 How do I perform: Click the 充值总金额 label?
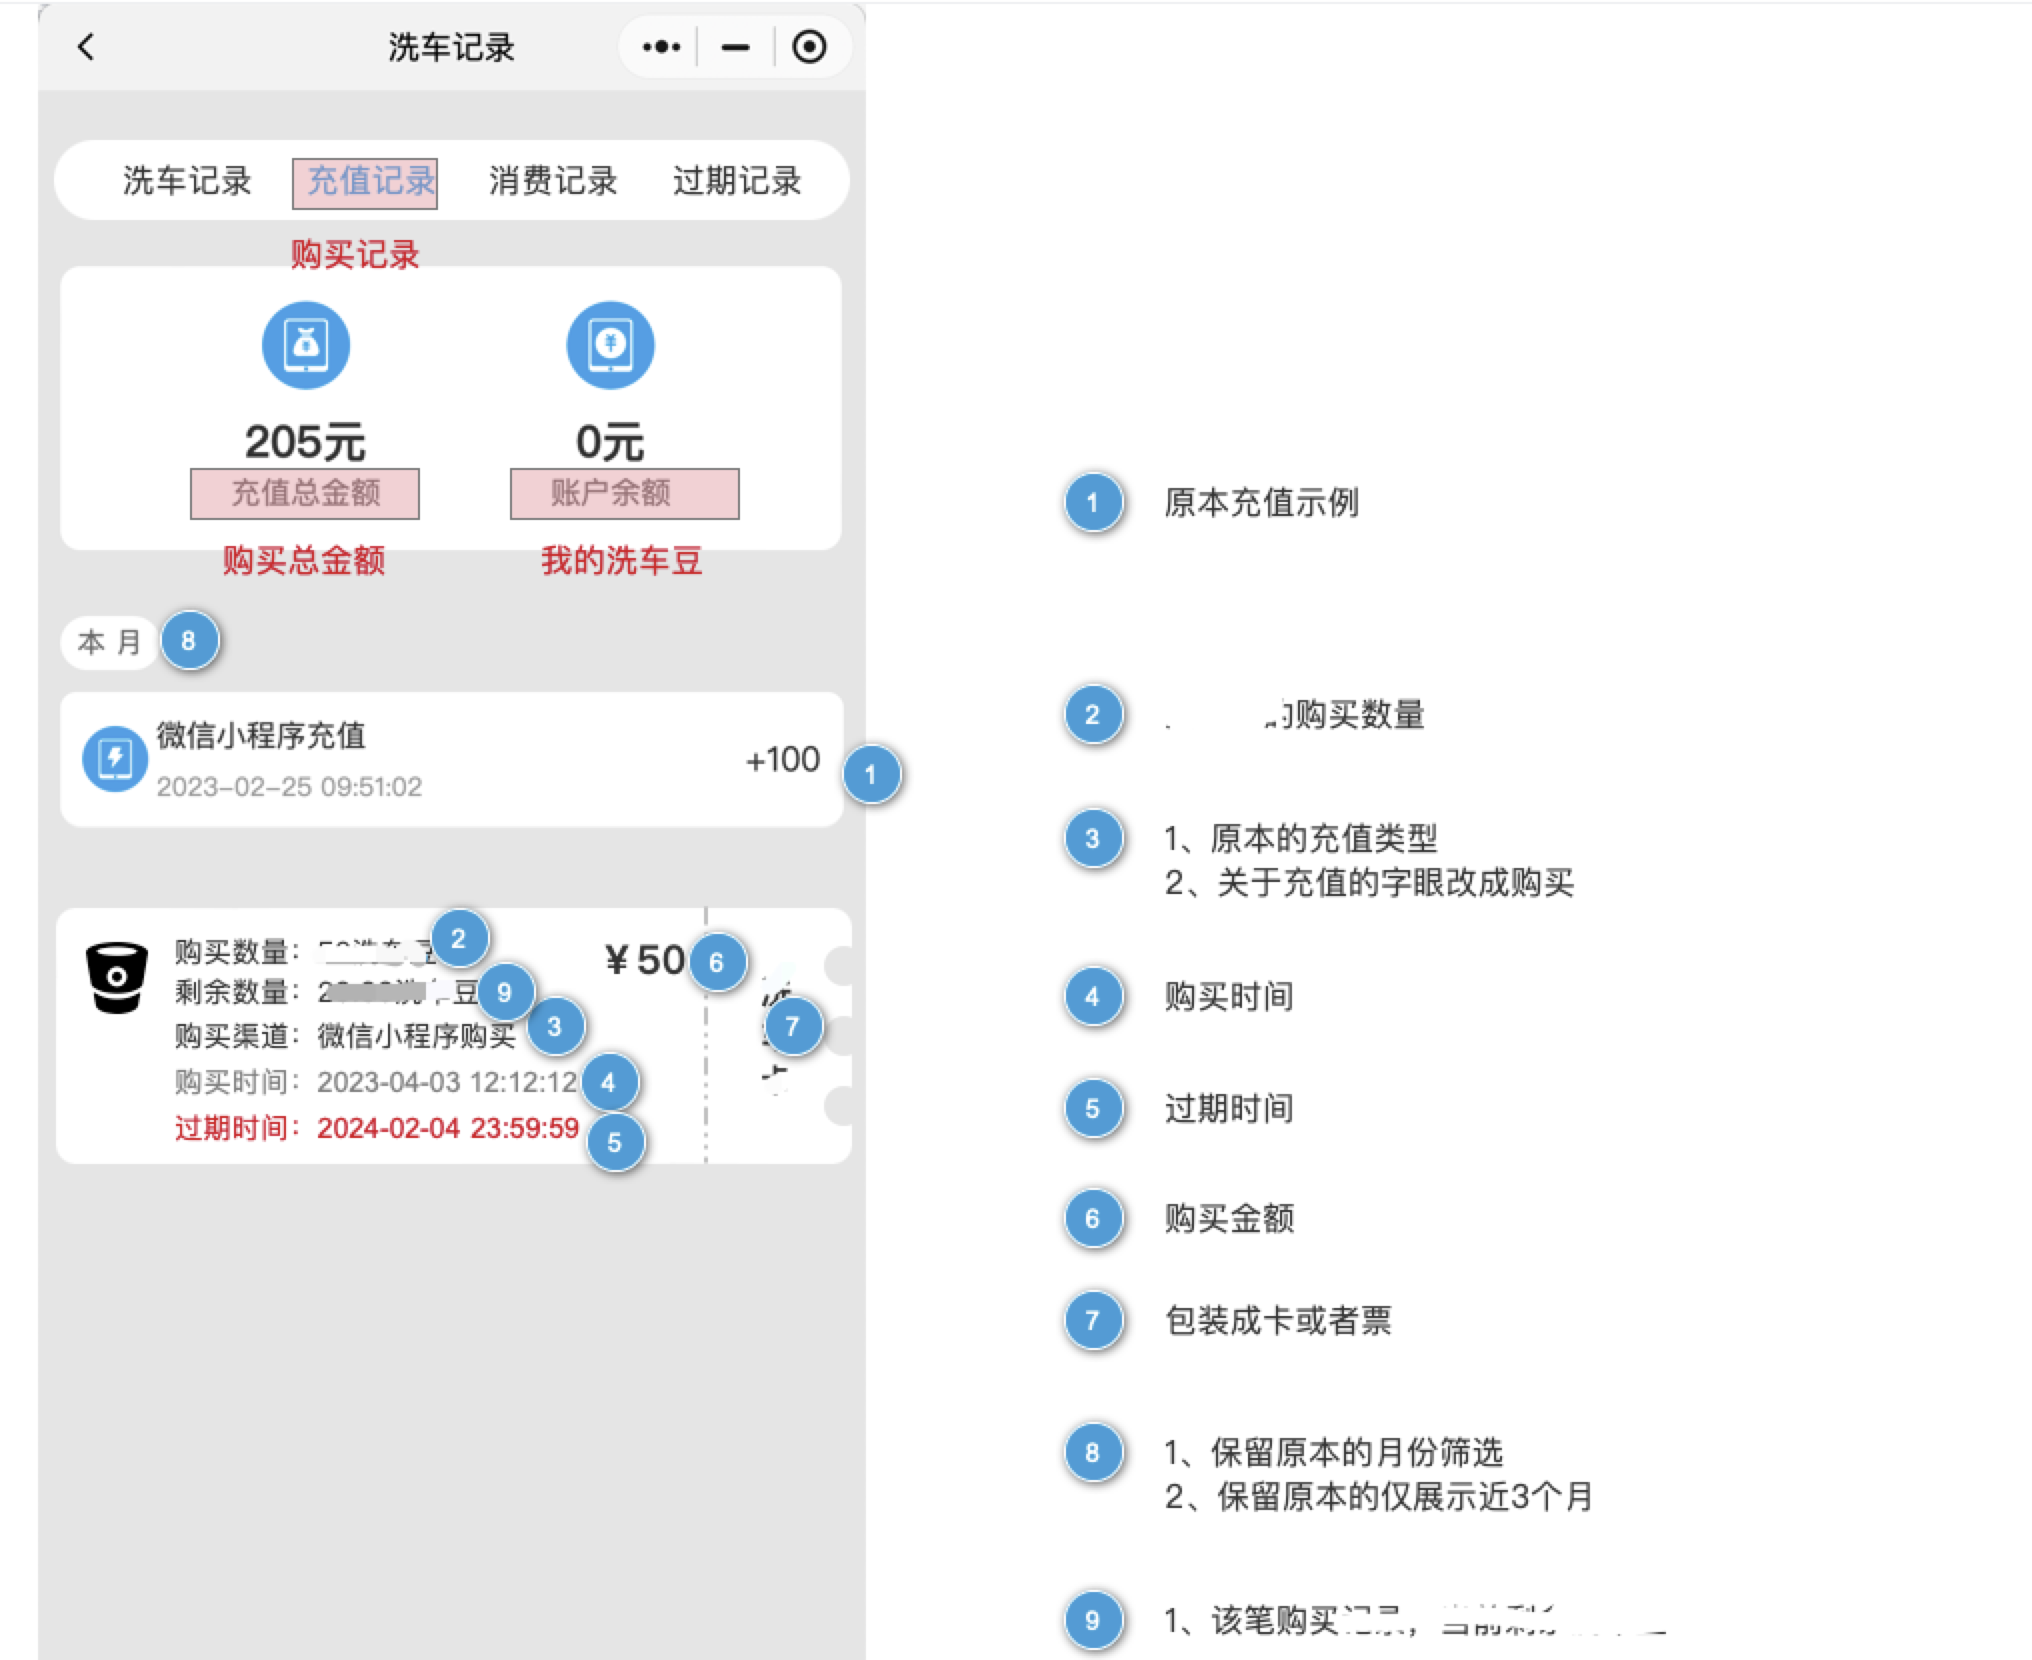coord(305,493)
